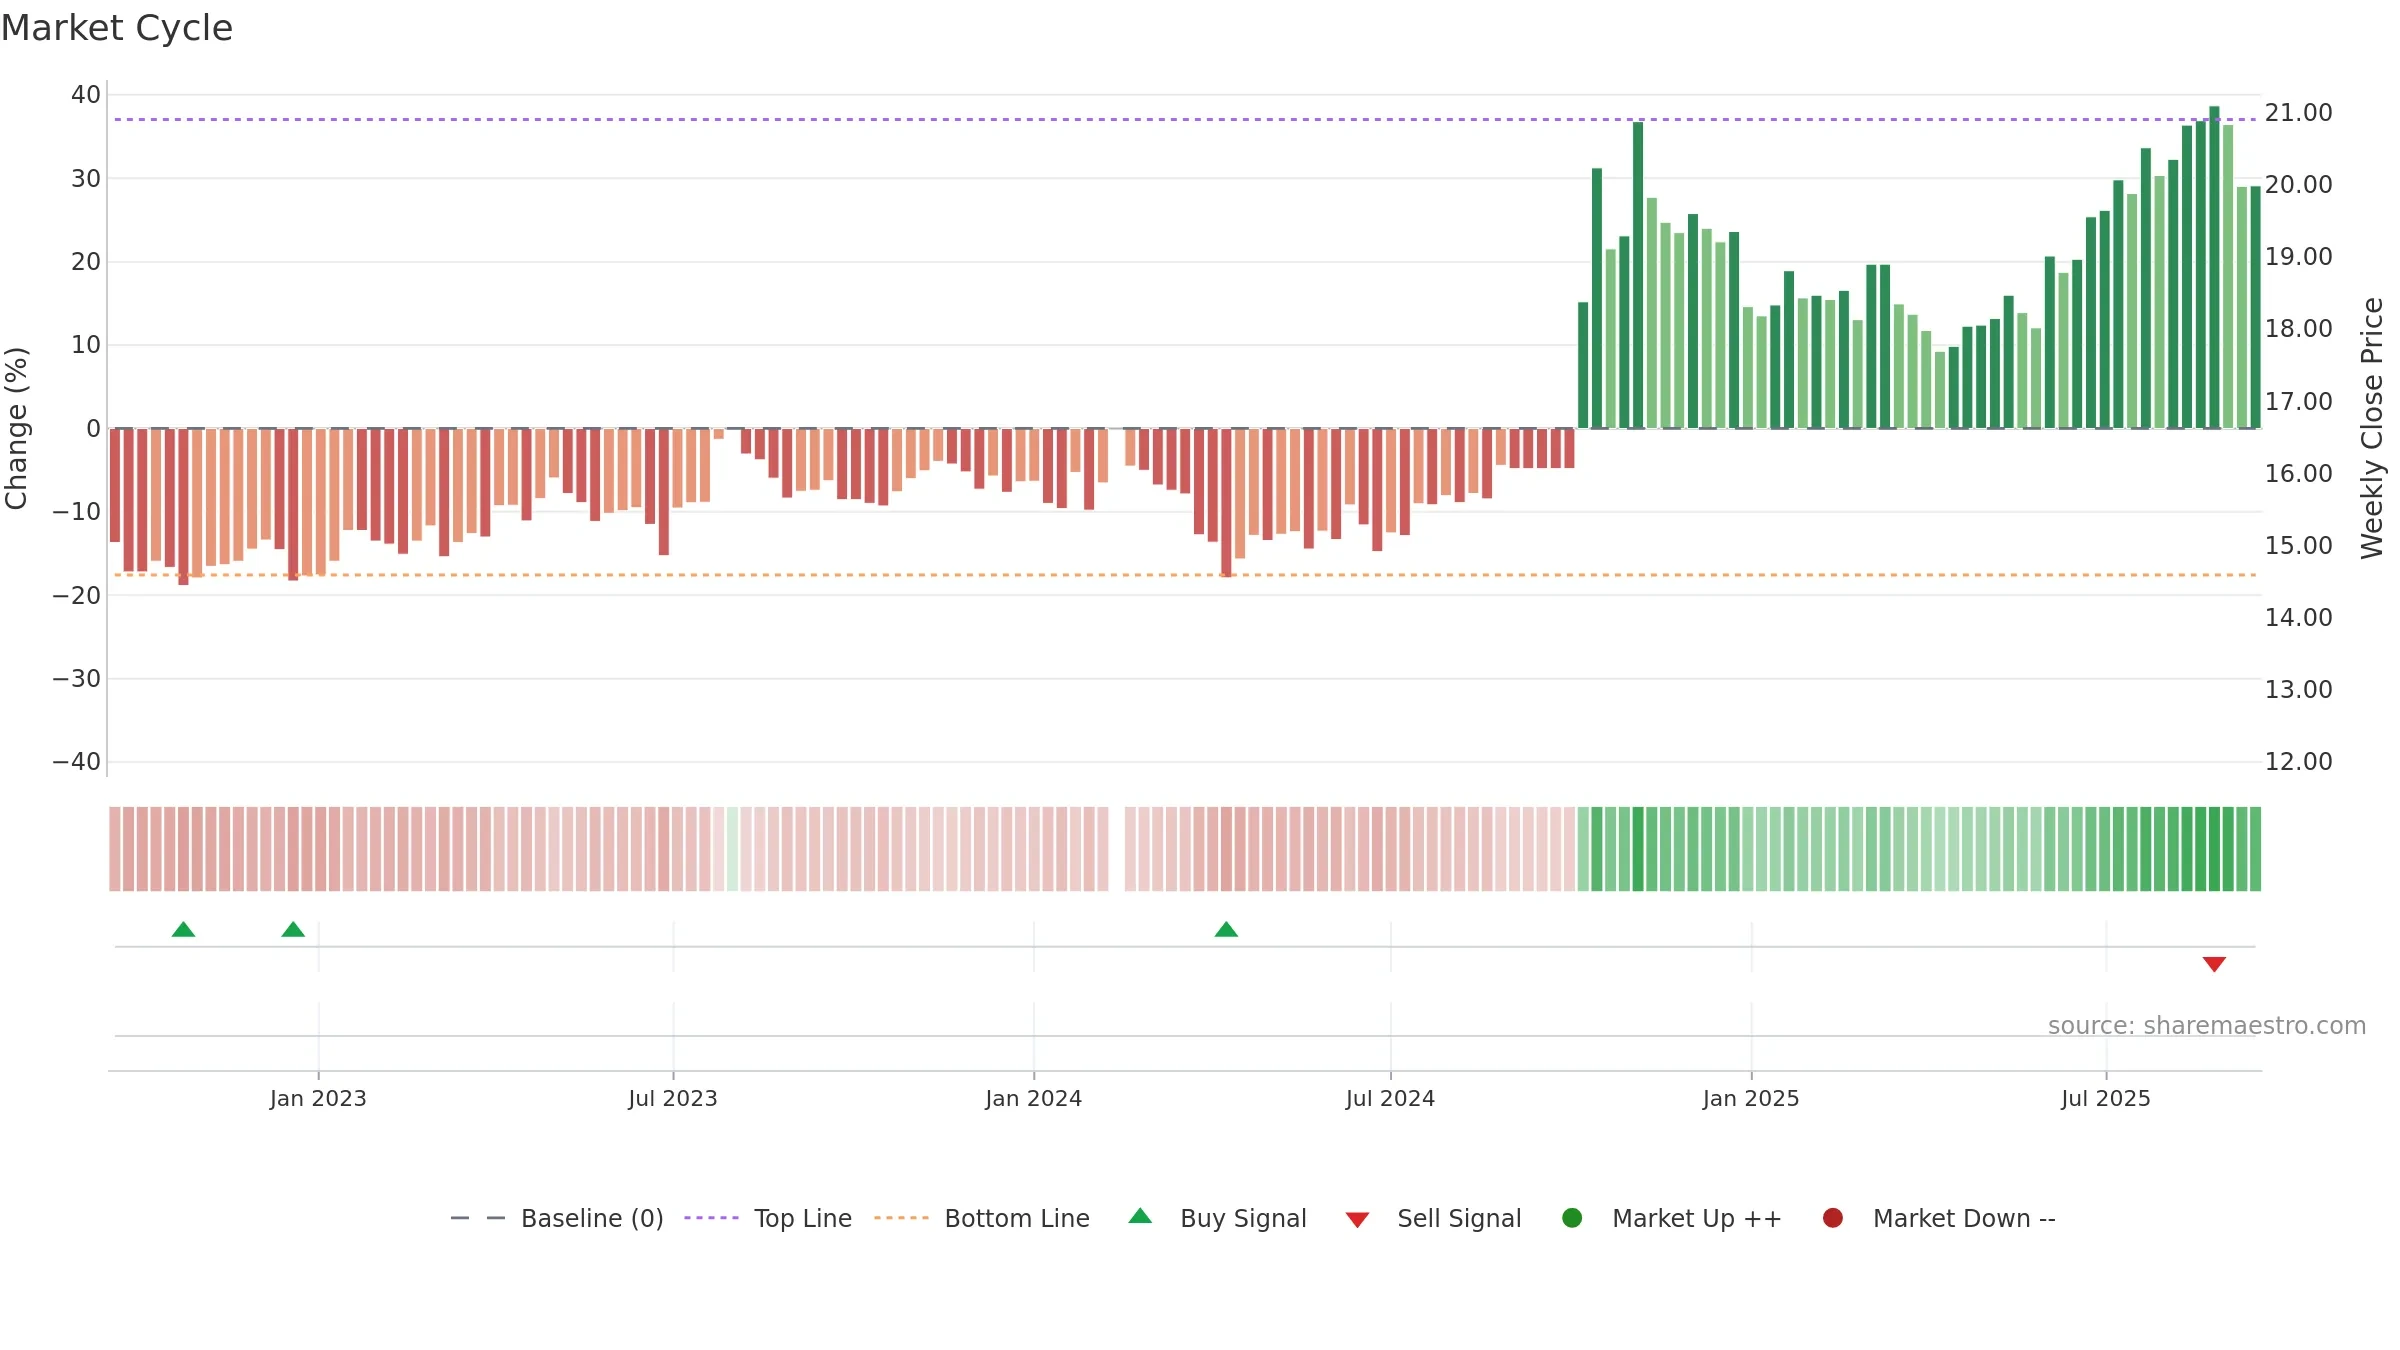Select the second buy signal before Jan 2023
This screenshot has height=1350, width=2400.
pyautogui.click(x=293, y=929)
